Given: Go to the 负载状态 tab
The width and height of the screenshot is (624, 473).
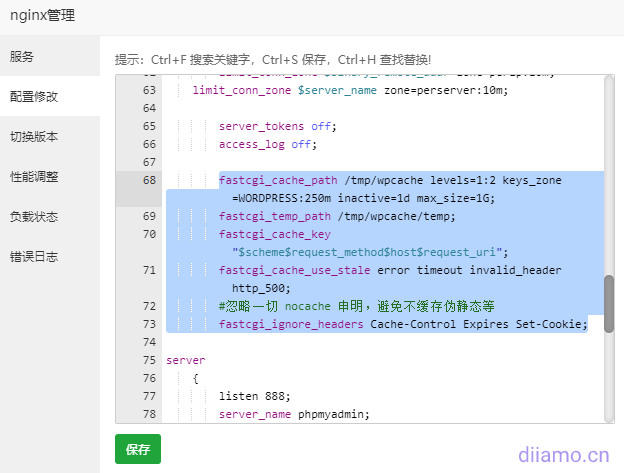Looking at the screenshot, I should coord(34,216).
